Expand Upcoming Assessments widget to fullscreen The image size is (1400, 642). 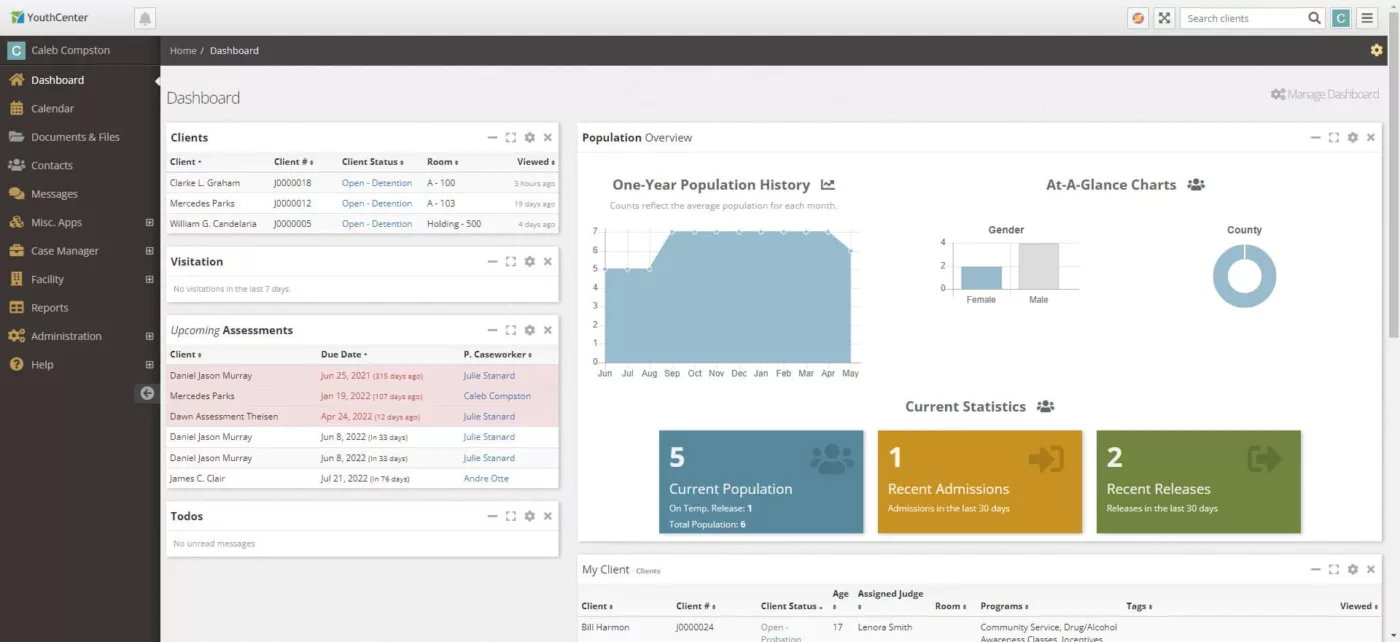[x=511, y=330]
